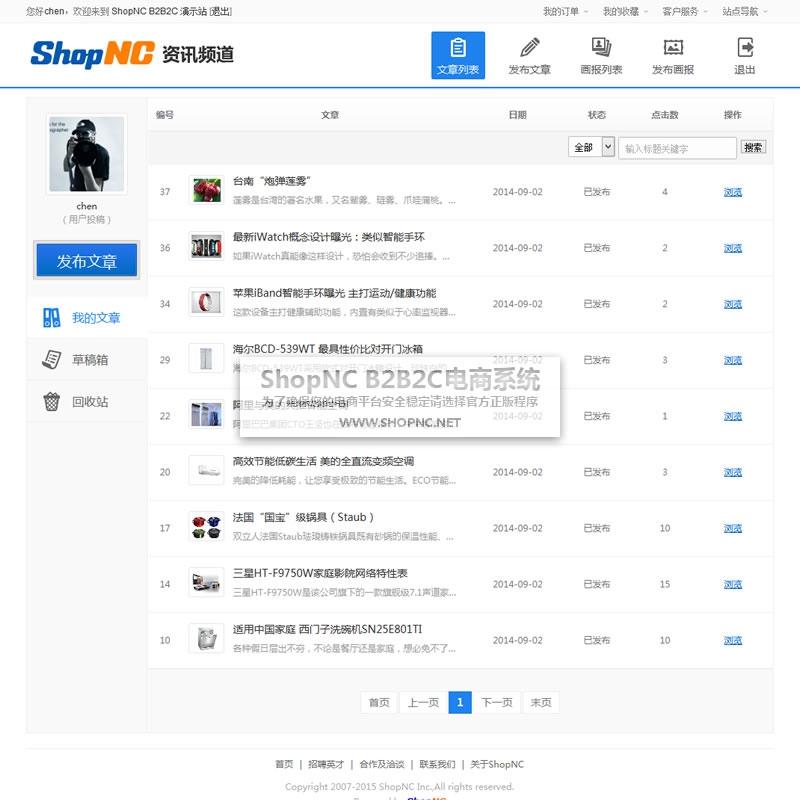
Task: Open the 文章列表 article list icon
Action: point(458,55)
